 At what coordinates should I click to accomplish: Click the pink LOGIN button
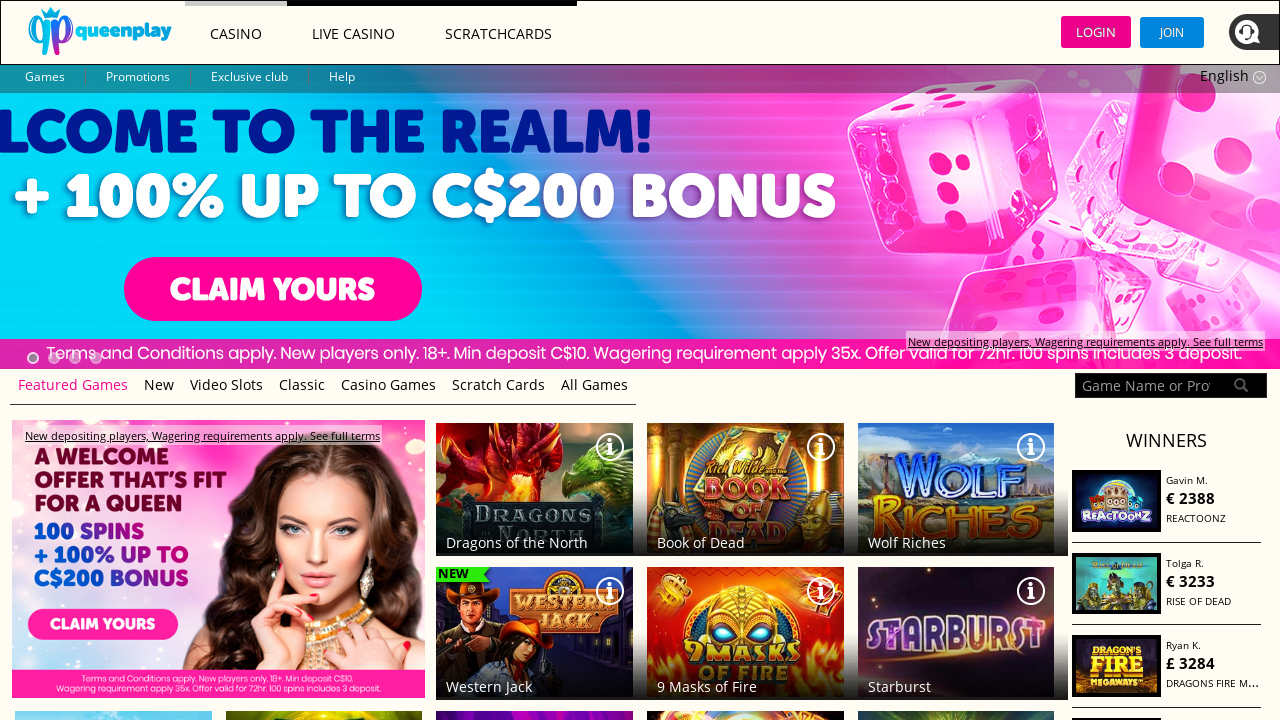click(x=1096, y=32)
